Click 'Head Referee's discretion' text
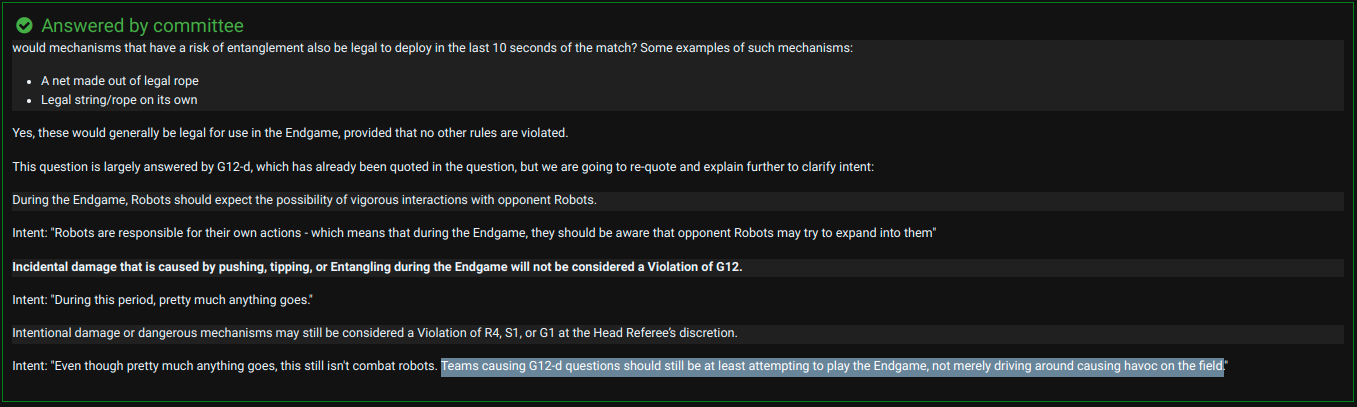The image size is (1357, 407). pyautogui.click(x=663, y=333)
